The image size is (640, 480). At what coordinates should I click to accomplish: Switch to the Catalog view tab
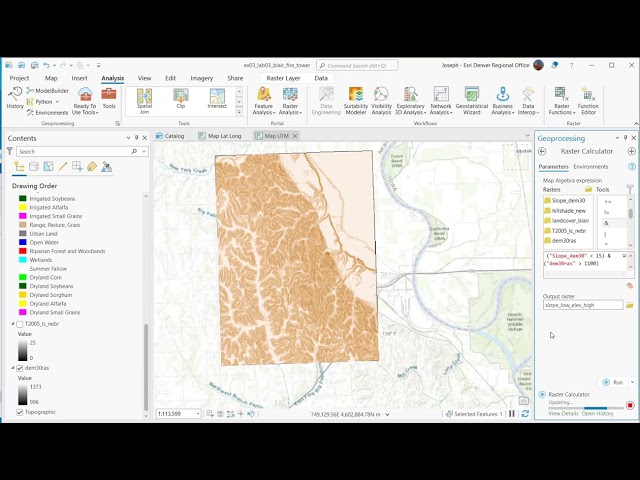170,136
